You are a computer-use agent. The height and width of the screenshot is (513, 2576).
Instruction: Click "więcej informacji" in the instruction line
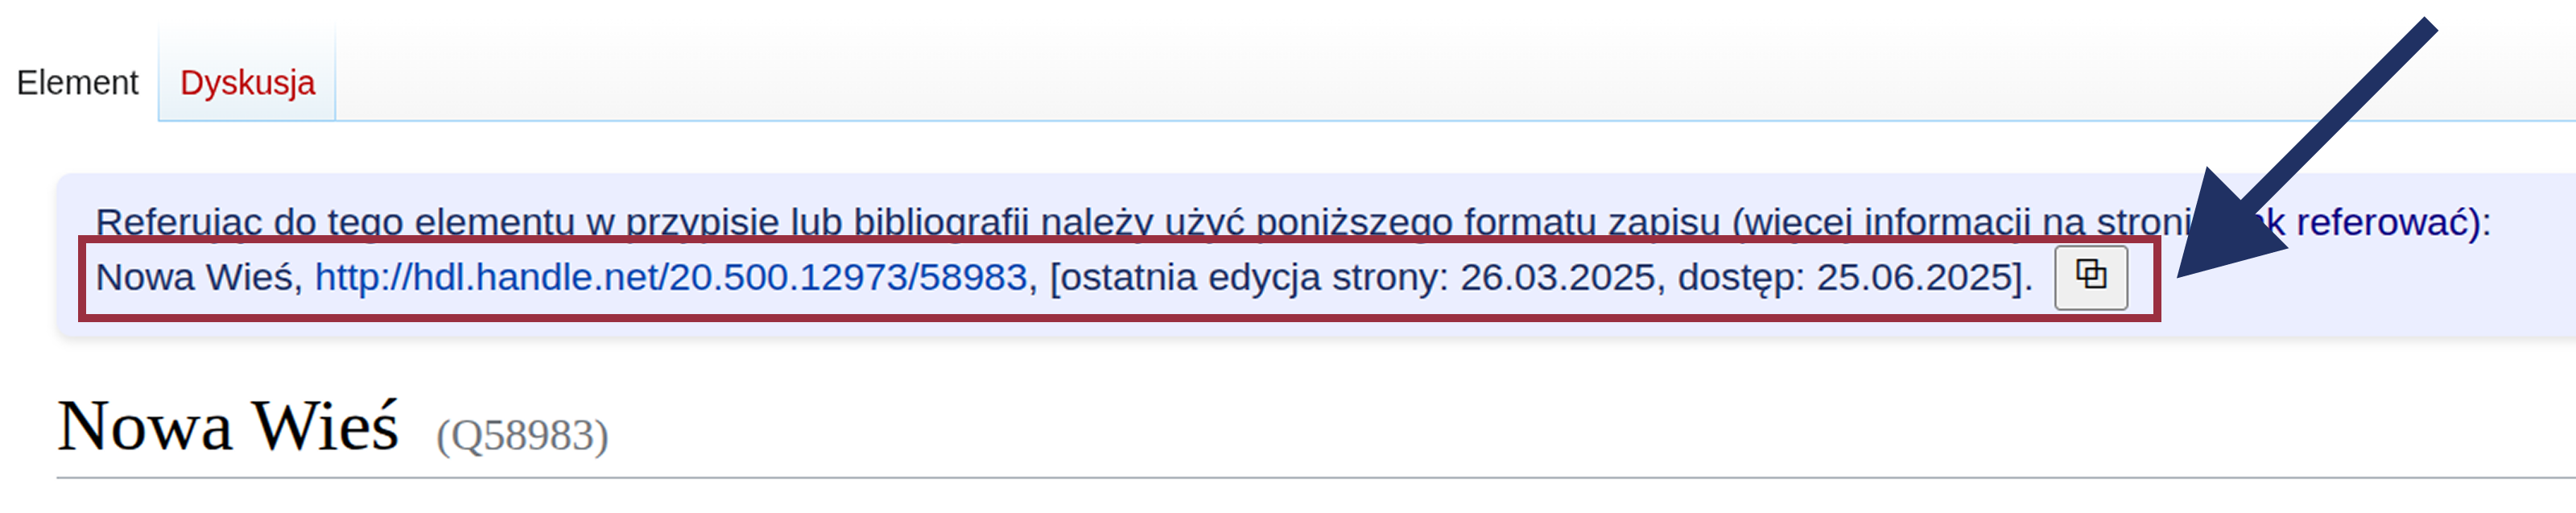[1895, 222]
